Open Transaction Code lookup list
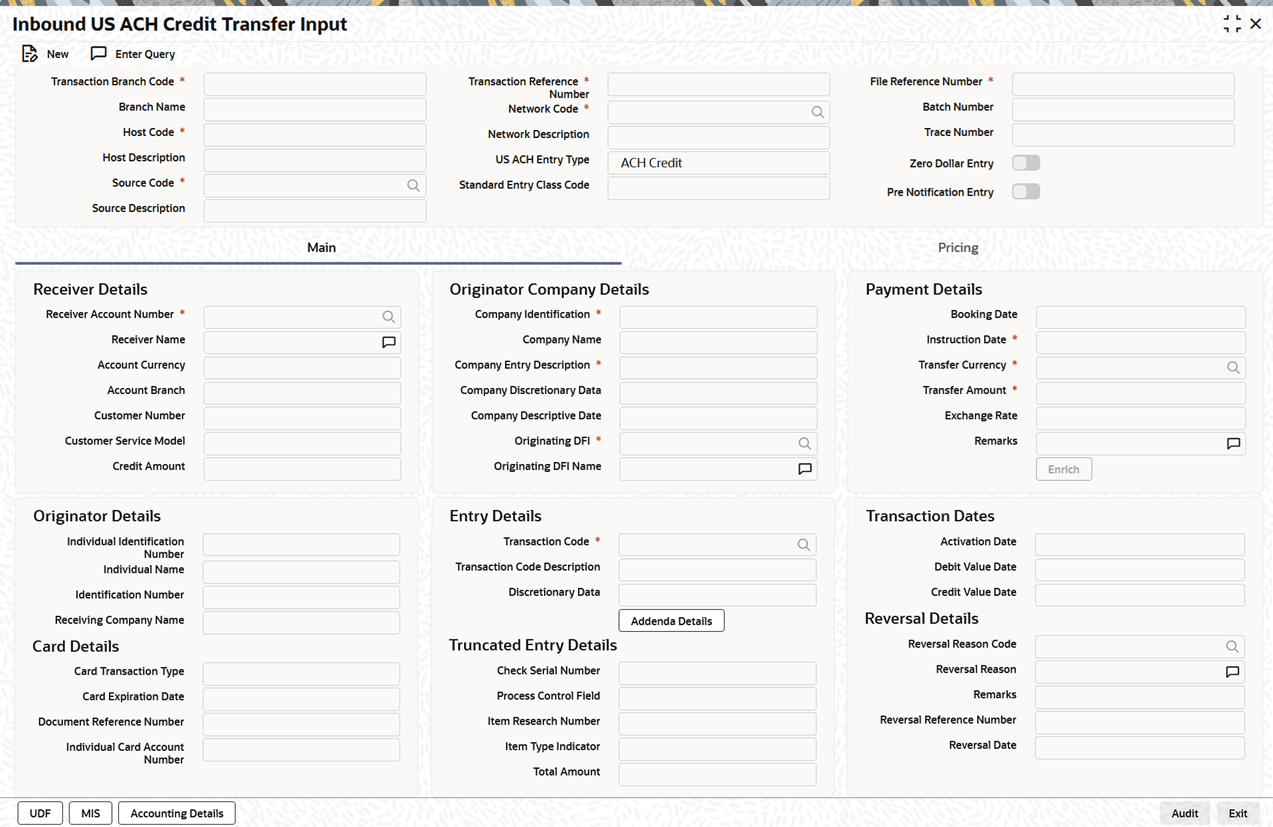The width and height of the screenshot is (1273, 827). pyautogui.click(x=803, y=545)
